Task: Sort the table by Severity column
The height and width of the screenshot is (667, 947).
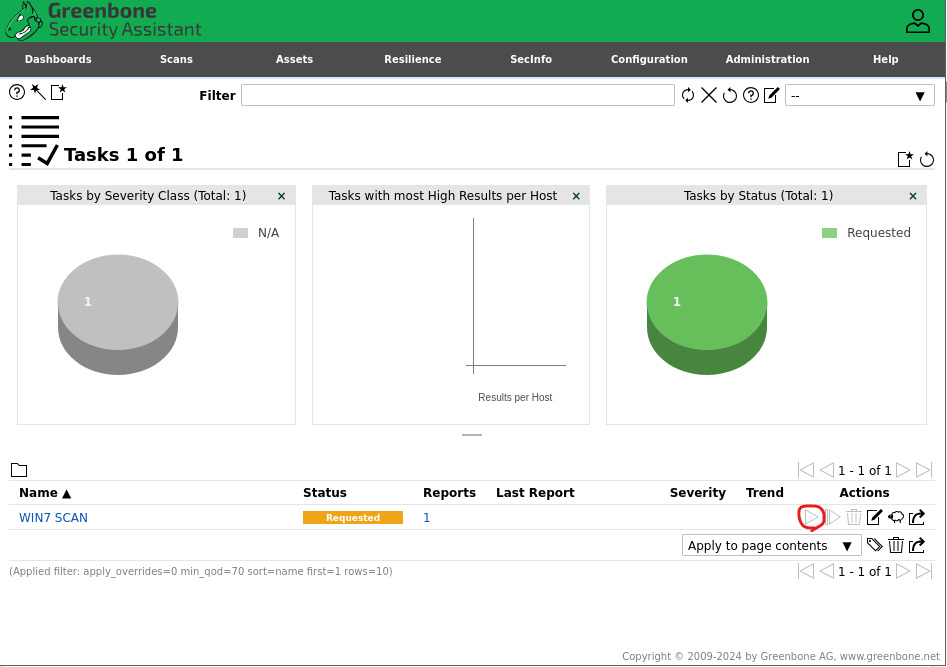Action: [698, 492]
